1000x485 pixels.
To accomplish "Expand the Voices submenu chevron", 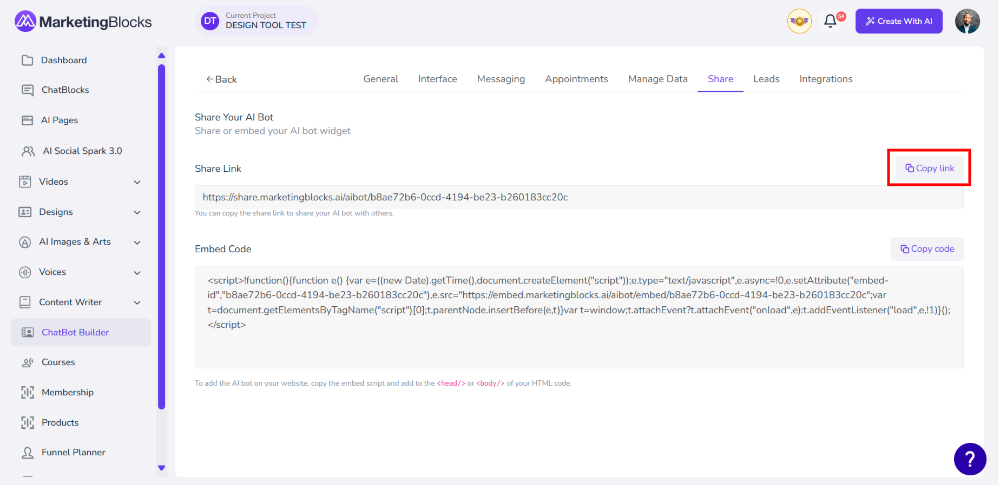I will pyautogui.click(x=137, y=272).
